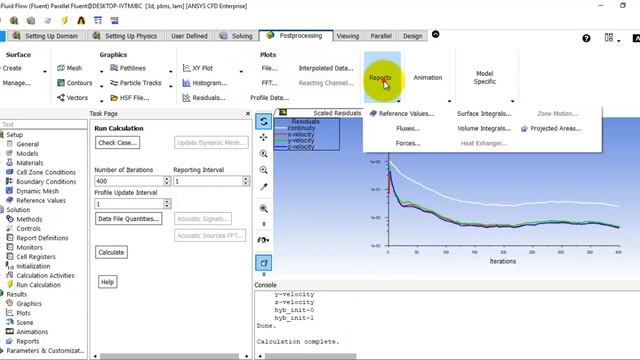Open Vectors graphics option
Screen dimensions: 640x360
(x=72, y=98)
